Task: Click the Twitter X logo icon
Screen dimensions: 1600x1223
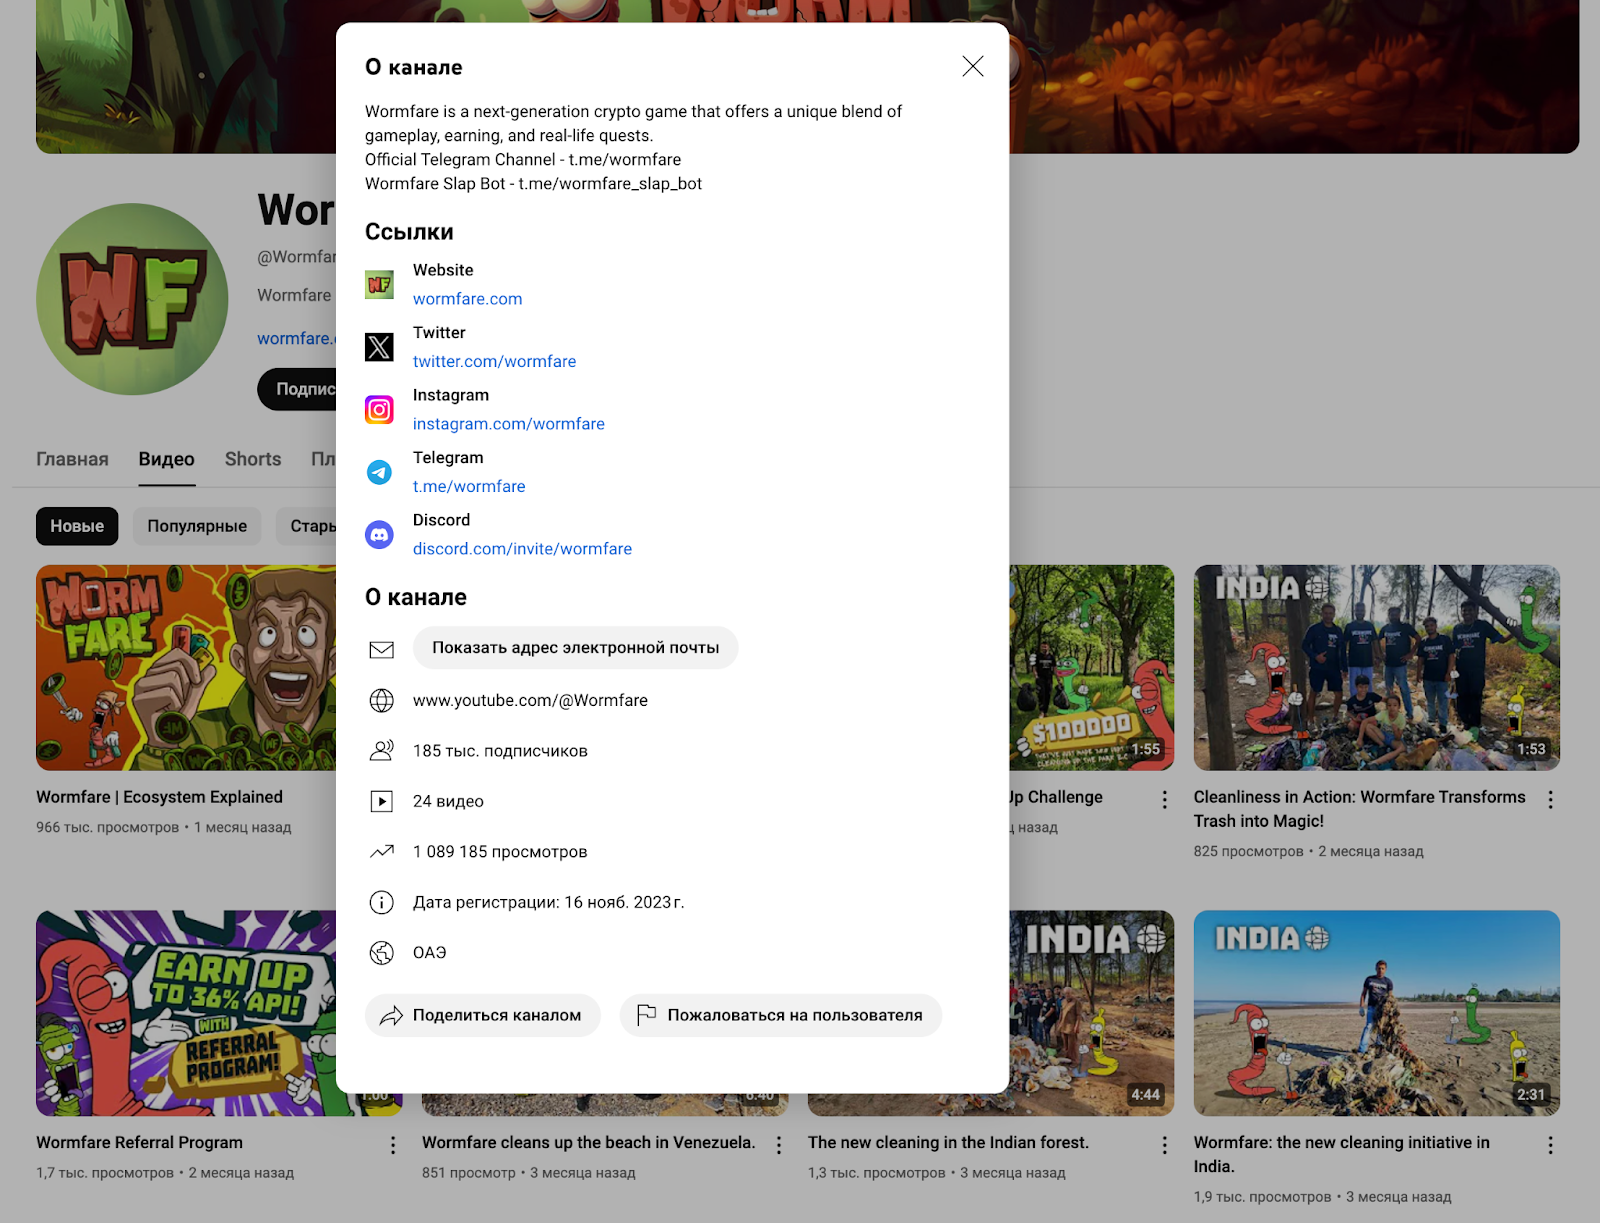Action: 379,347
